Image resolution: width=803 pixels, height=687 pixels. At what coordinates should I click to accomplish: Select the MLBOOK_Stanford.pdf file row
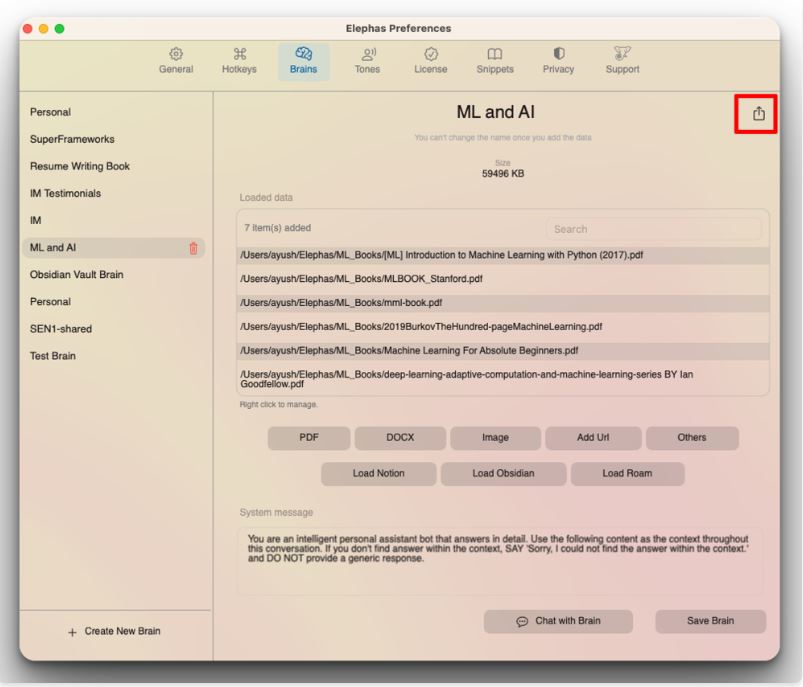click(x=360, y=279)
